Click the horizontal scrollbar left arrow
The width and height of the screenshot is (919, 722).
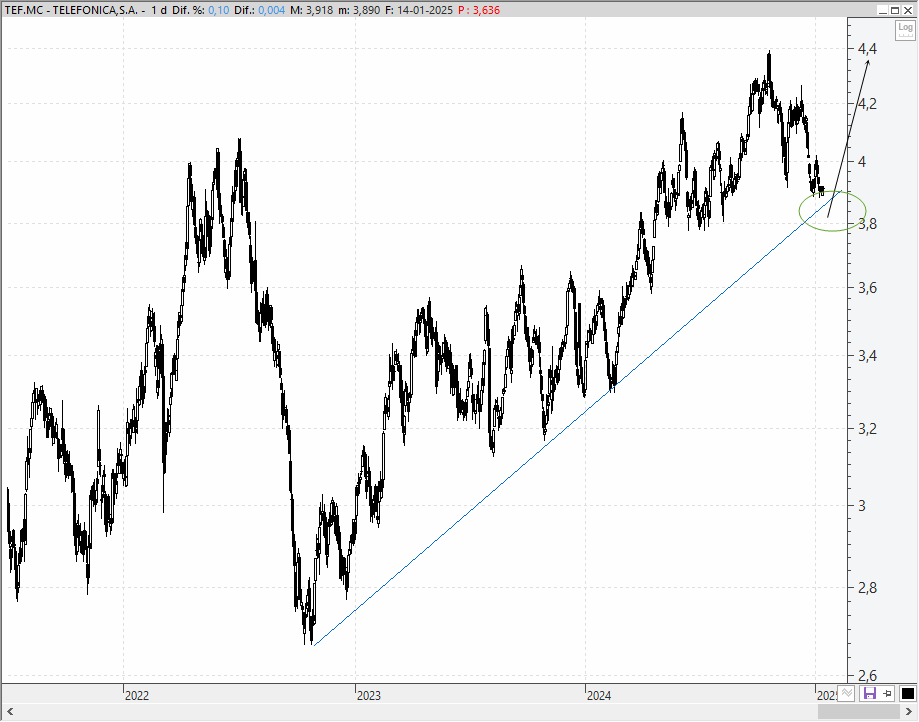10,711
